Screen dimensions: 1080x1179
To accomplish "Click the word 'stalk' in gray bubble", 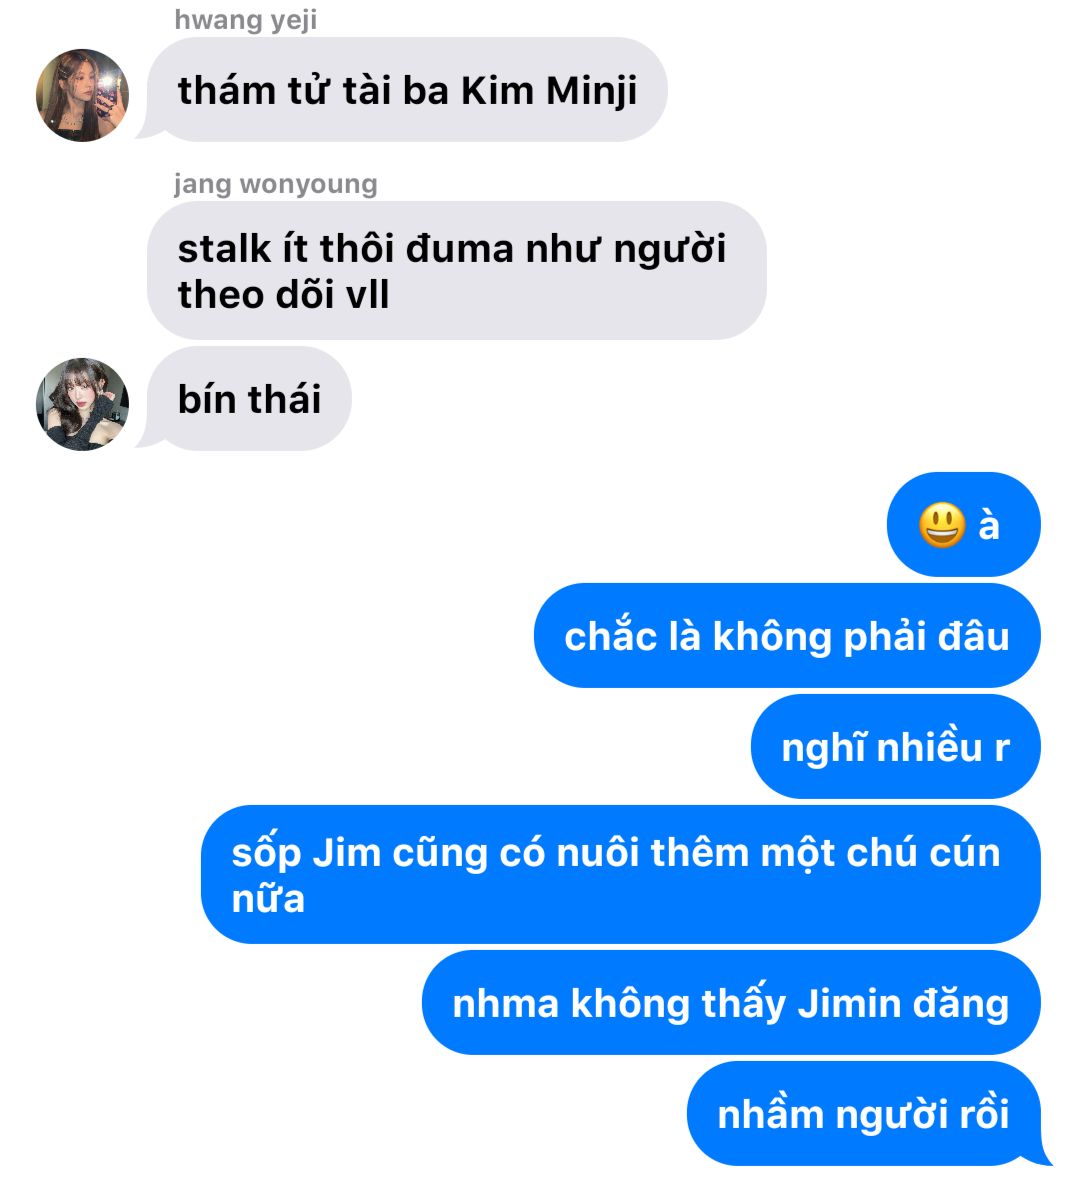I will click(x=224, y=249).
